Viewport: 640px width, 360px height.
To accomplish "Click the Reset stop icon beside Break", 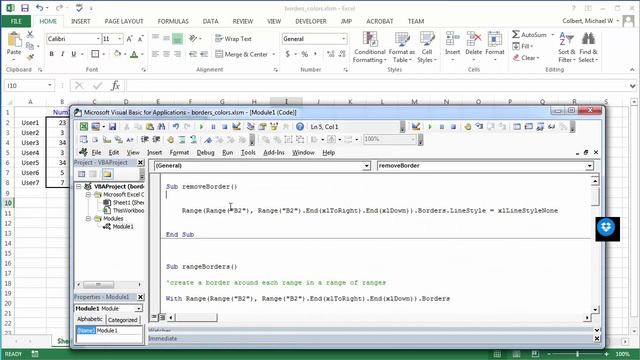I will [x=224, y=127].
